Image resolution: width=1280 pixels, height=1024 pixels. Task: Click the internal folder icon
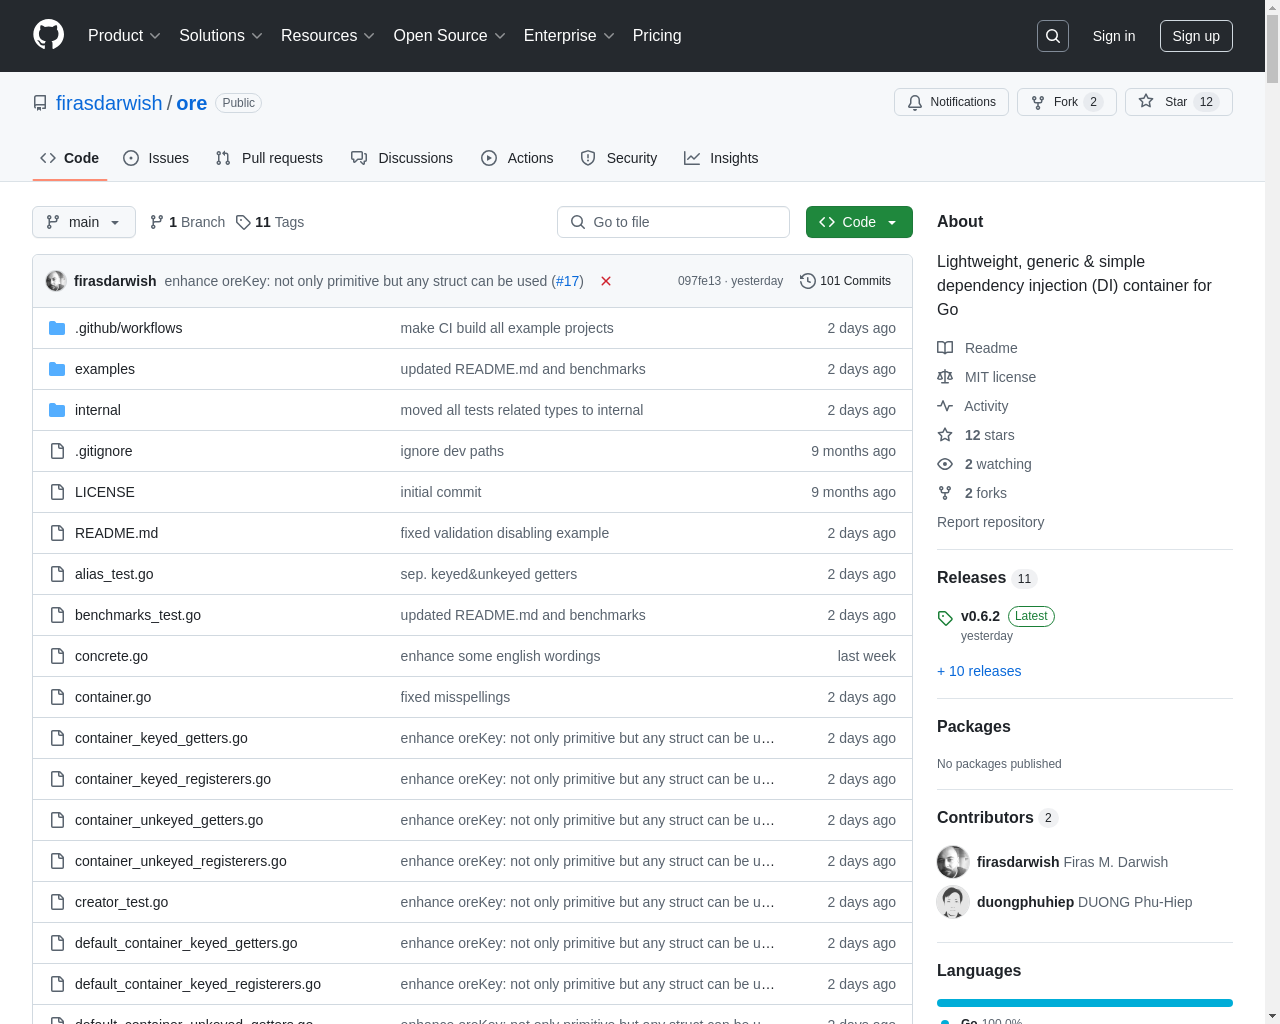[57, 410]
